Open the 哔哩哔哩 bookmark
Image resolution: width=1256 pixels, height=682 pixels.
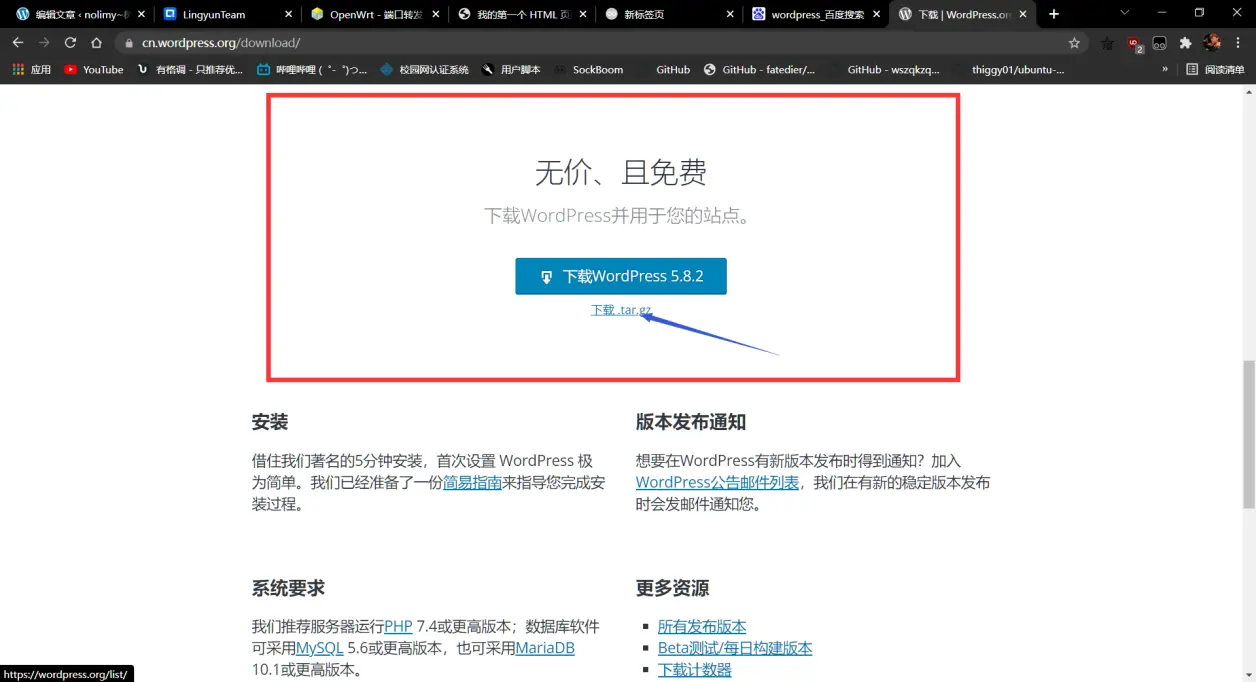[x=312, y=70]
